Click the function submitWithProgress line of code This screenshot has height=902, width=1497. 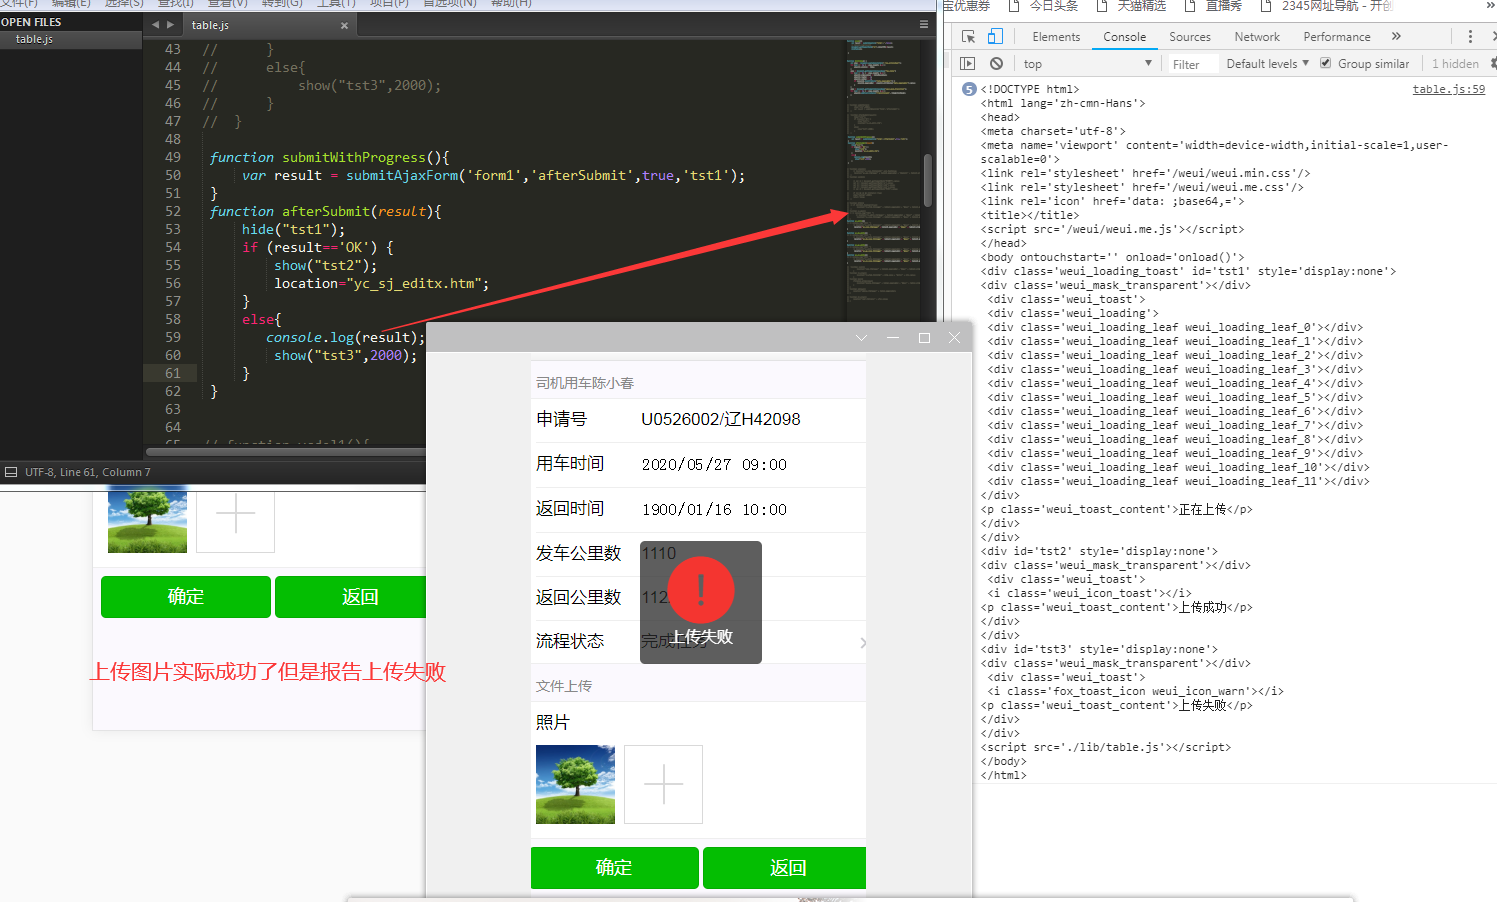point(329,157)
